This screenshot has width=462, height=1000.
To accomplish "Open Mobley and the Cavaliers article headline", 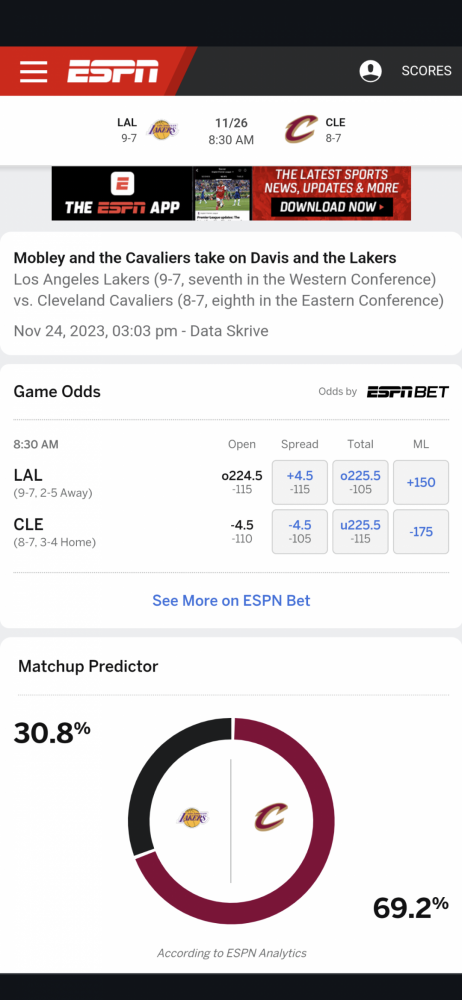I will click(x=205, y=258).
